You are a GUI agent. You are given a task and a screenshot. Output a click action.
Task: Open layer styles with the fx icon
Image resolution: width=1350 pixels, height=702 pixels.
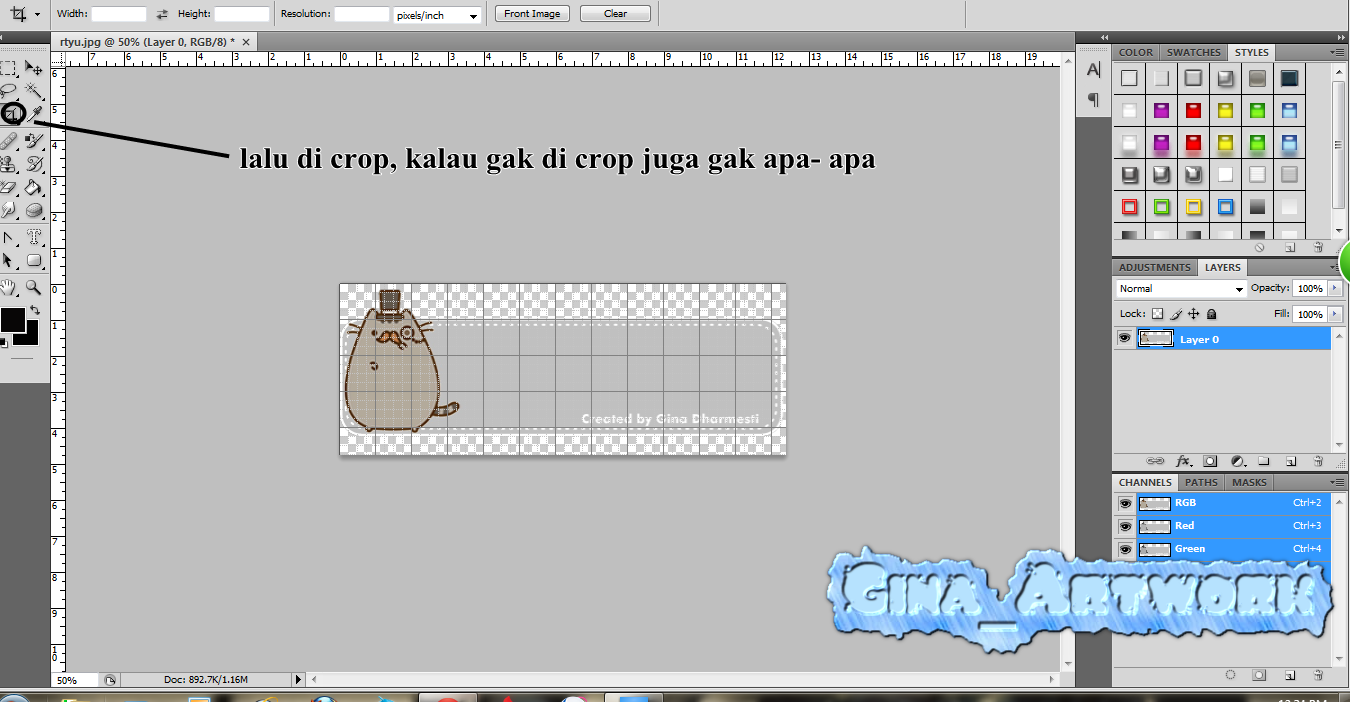(x=1184, y=461)
